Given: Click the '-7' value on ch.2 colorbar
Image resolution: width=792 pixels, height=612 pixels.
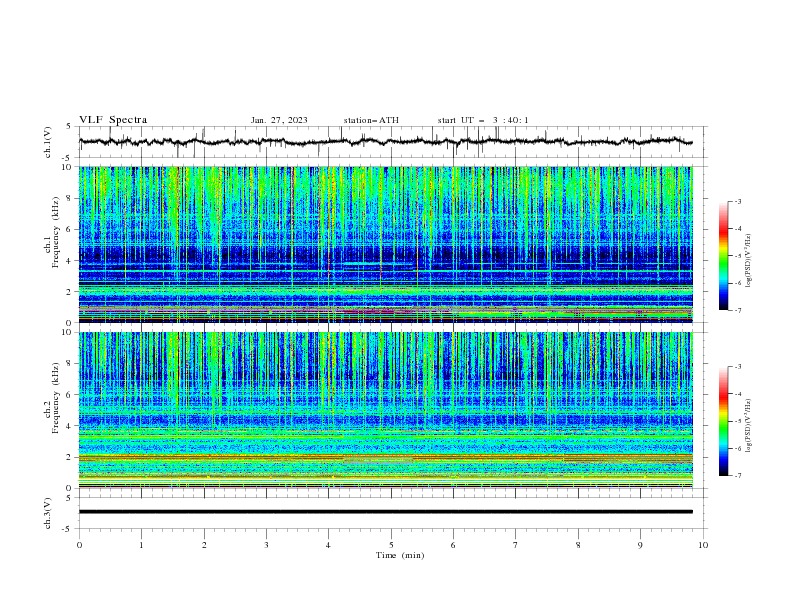Looking at the screenshot, I should (737, 475).
